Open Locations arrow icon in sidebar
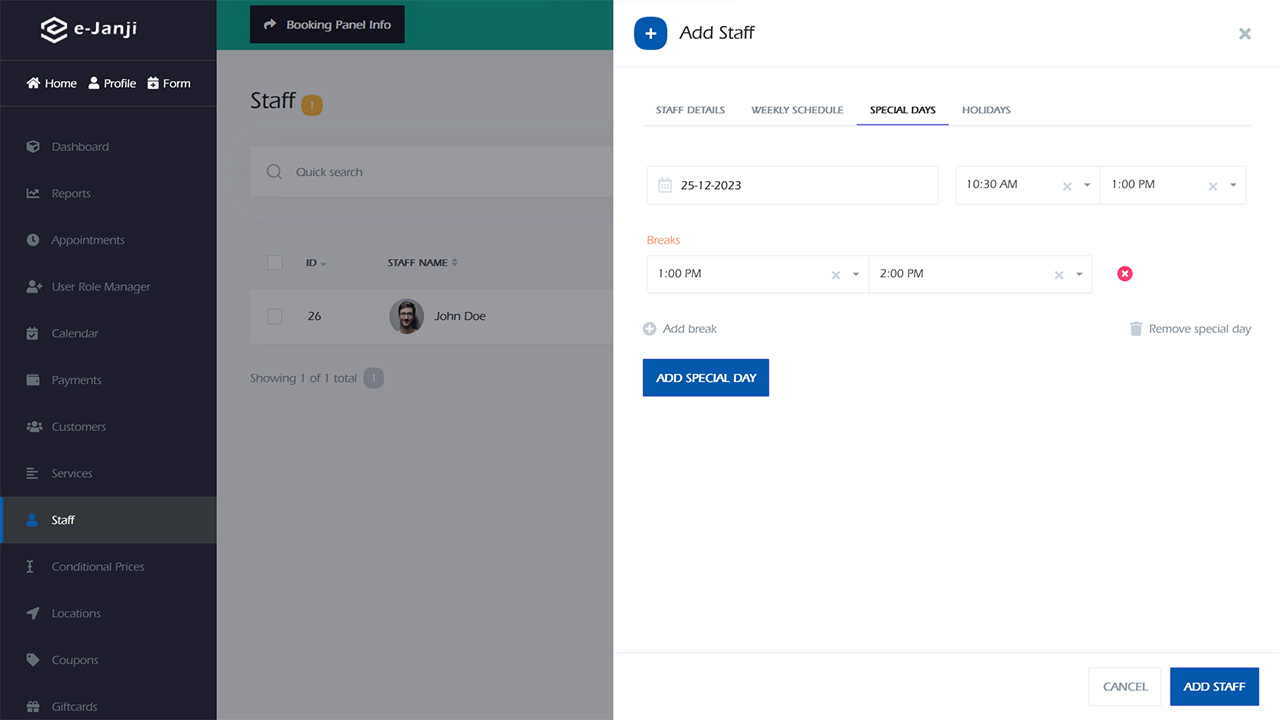The width and height of the screenshot is (1280, 720). [x=33, y=613]
